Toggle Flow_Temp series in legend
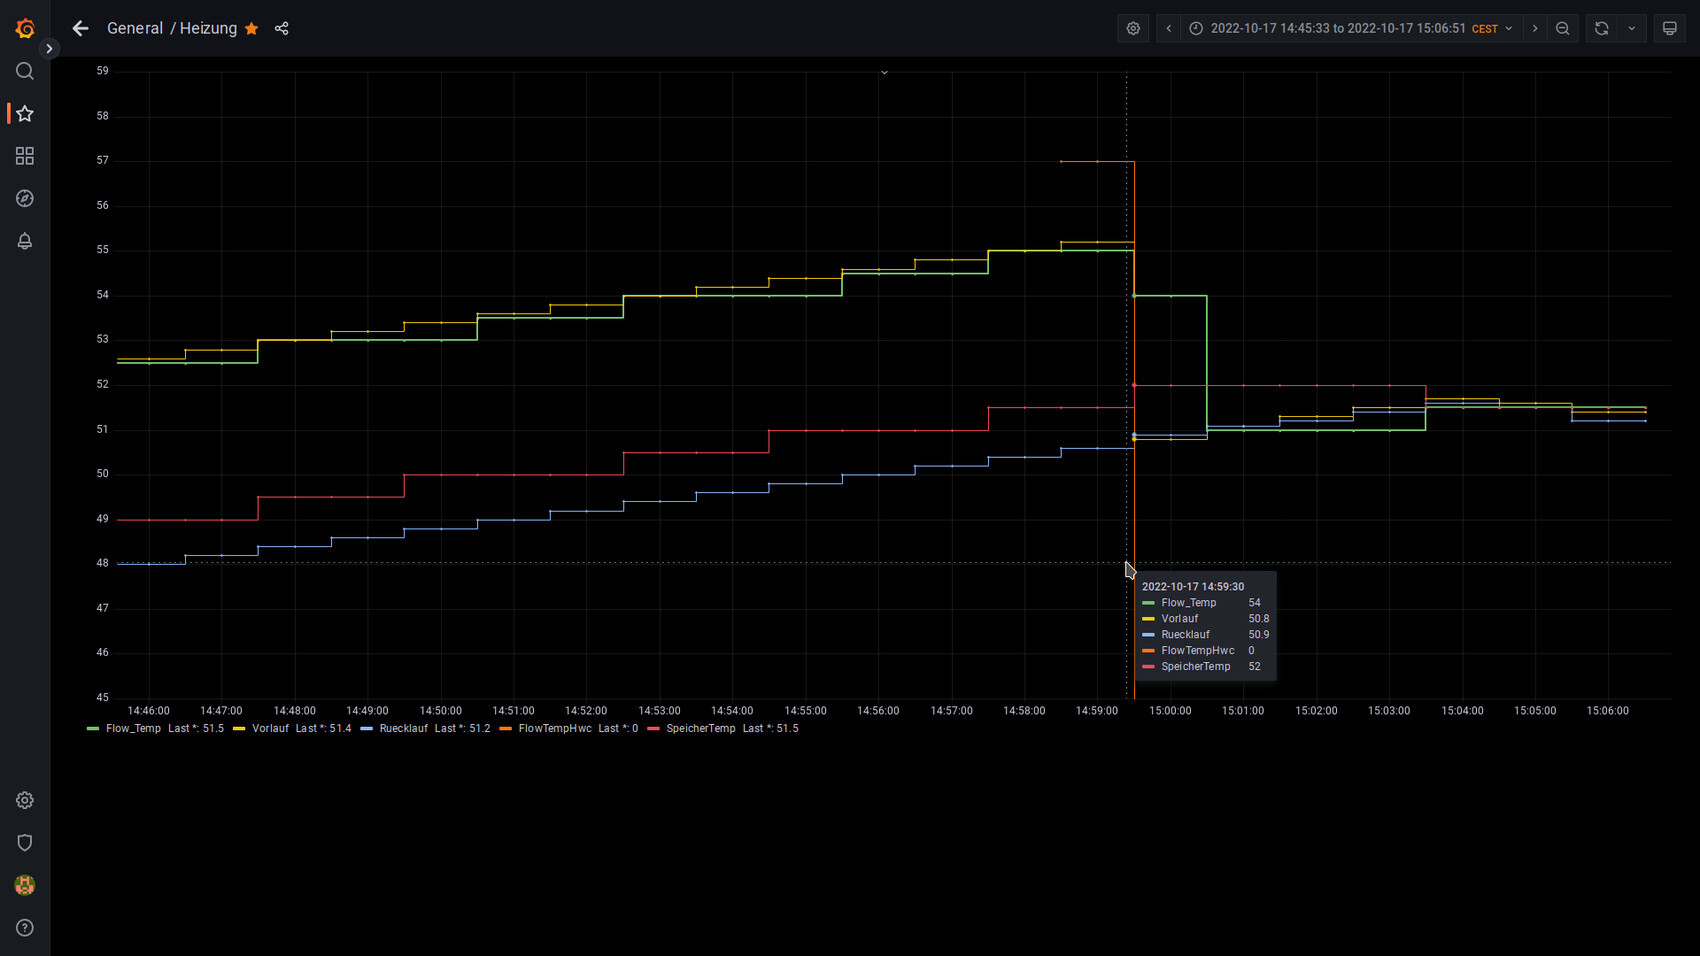Image resolution: width=1700 pixels, height=956 pixels. coord(133,729)
